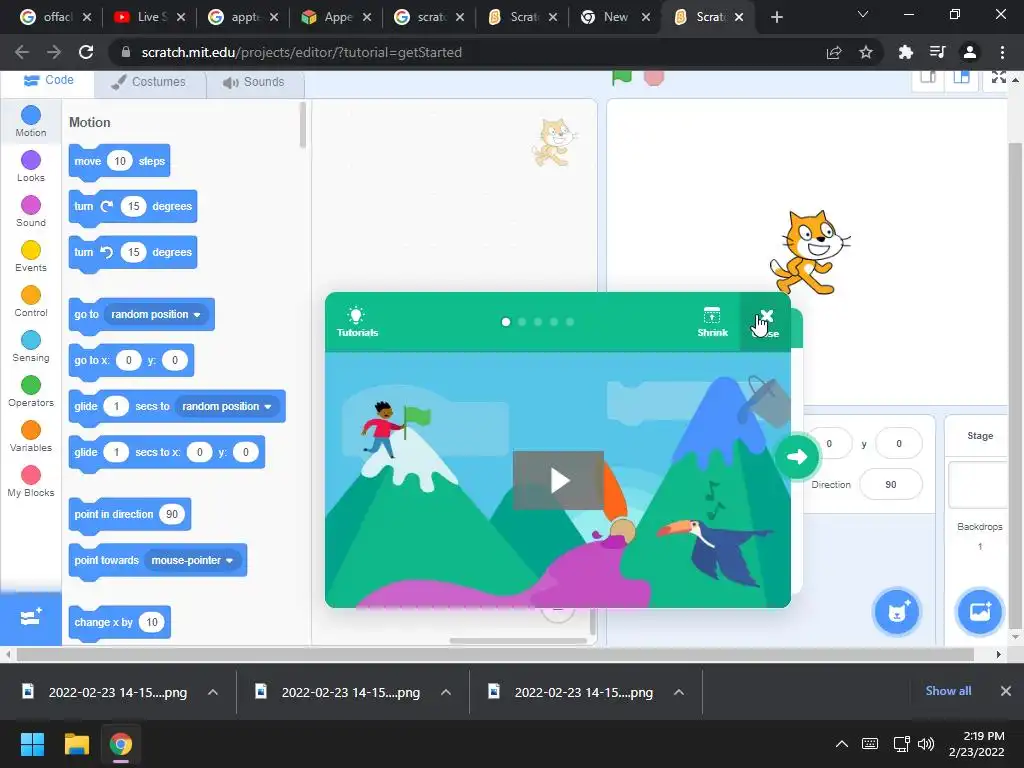Image resolution: width=1024 pixels, height=768 pixels.
Task: Open volume control in system tray
Action: pyautogui.click(x=926, y=744)
